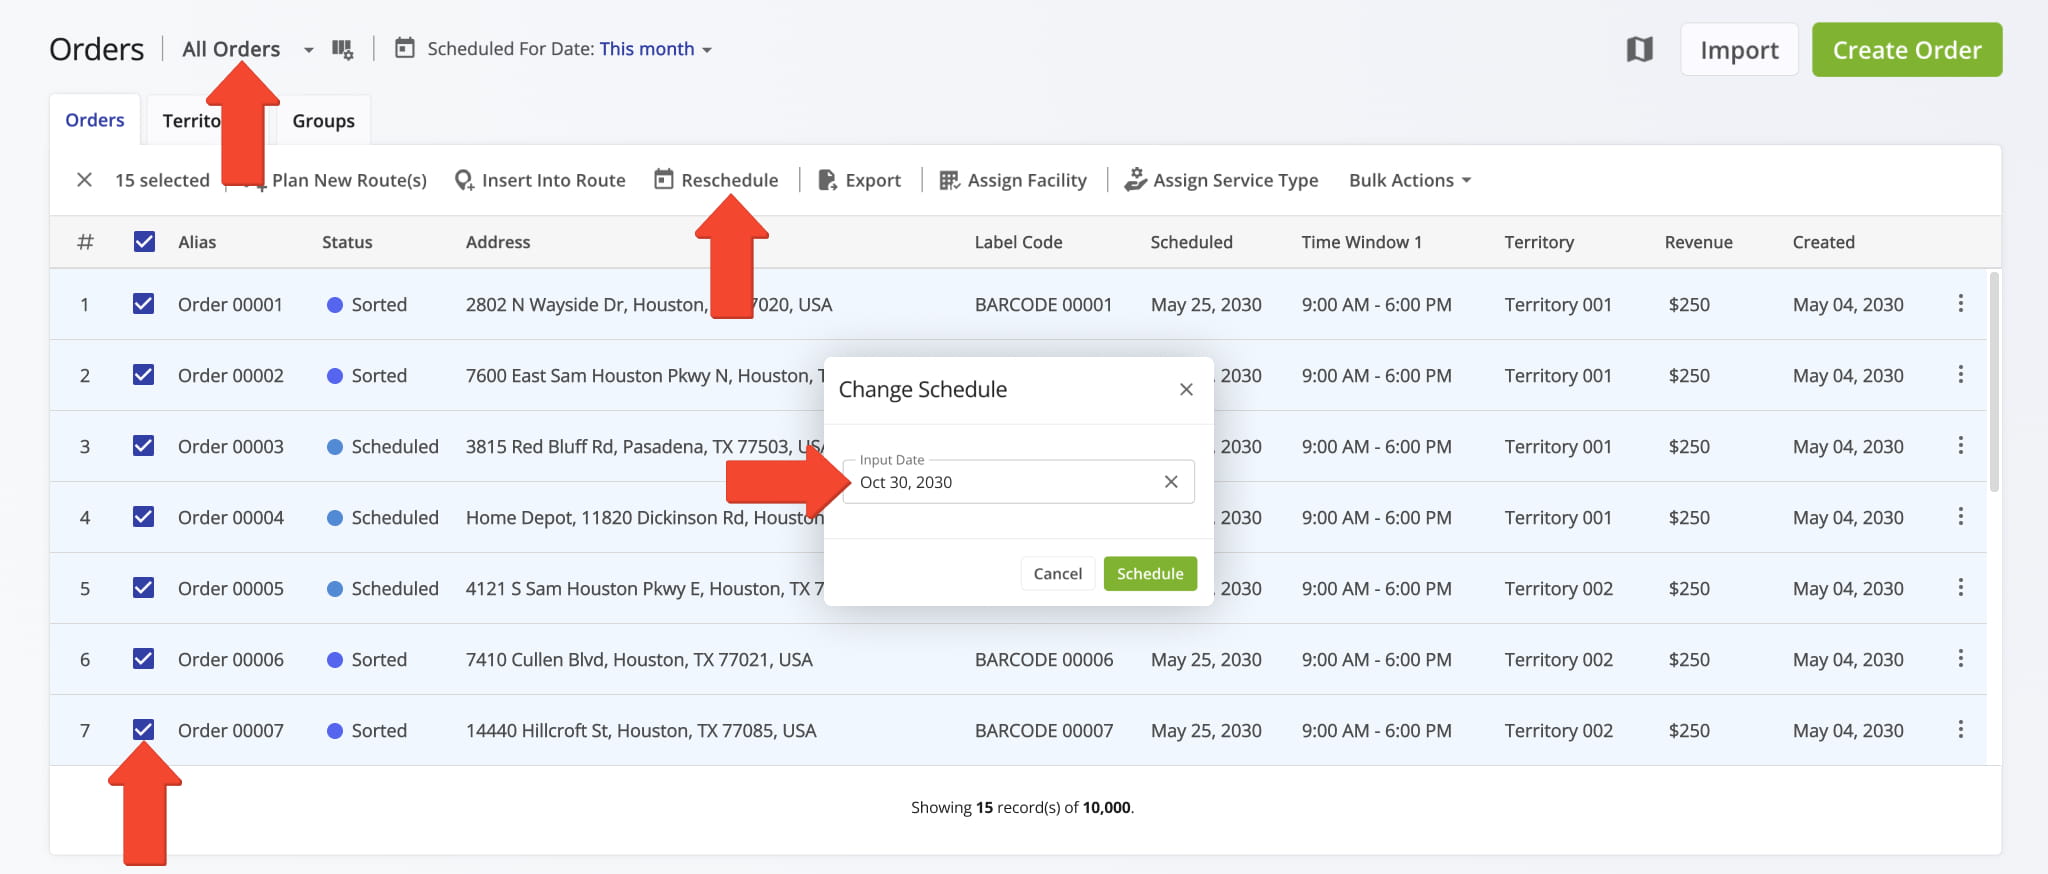Click the Create Order button

point(1907,50)
